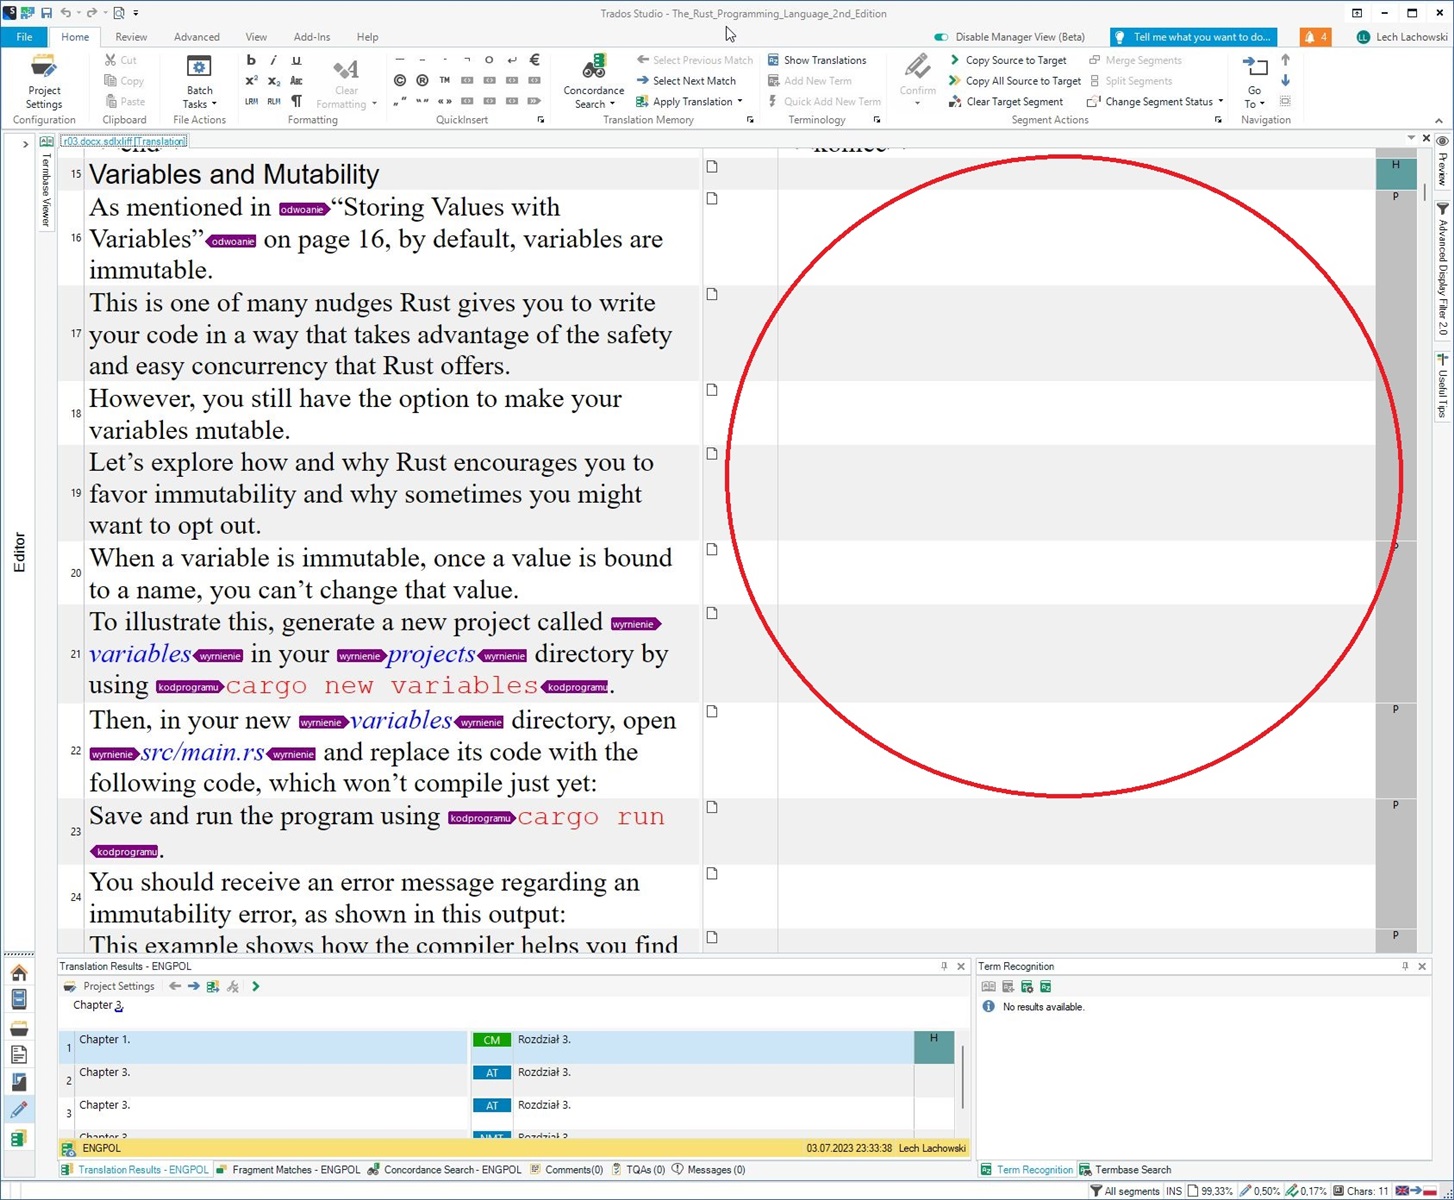This screenshot has width=1454, height=1200.
Task: Switch to the Review ribbon tab
Action: (x=131, y=37)
